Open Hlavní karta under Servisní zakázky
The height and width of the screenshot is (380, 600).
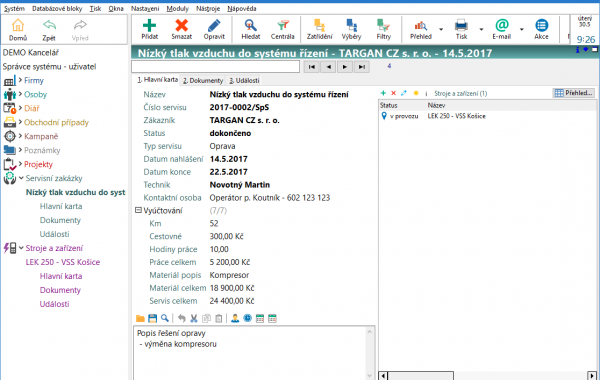(61, 206)
